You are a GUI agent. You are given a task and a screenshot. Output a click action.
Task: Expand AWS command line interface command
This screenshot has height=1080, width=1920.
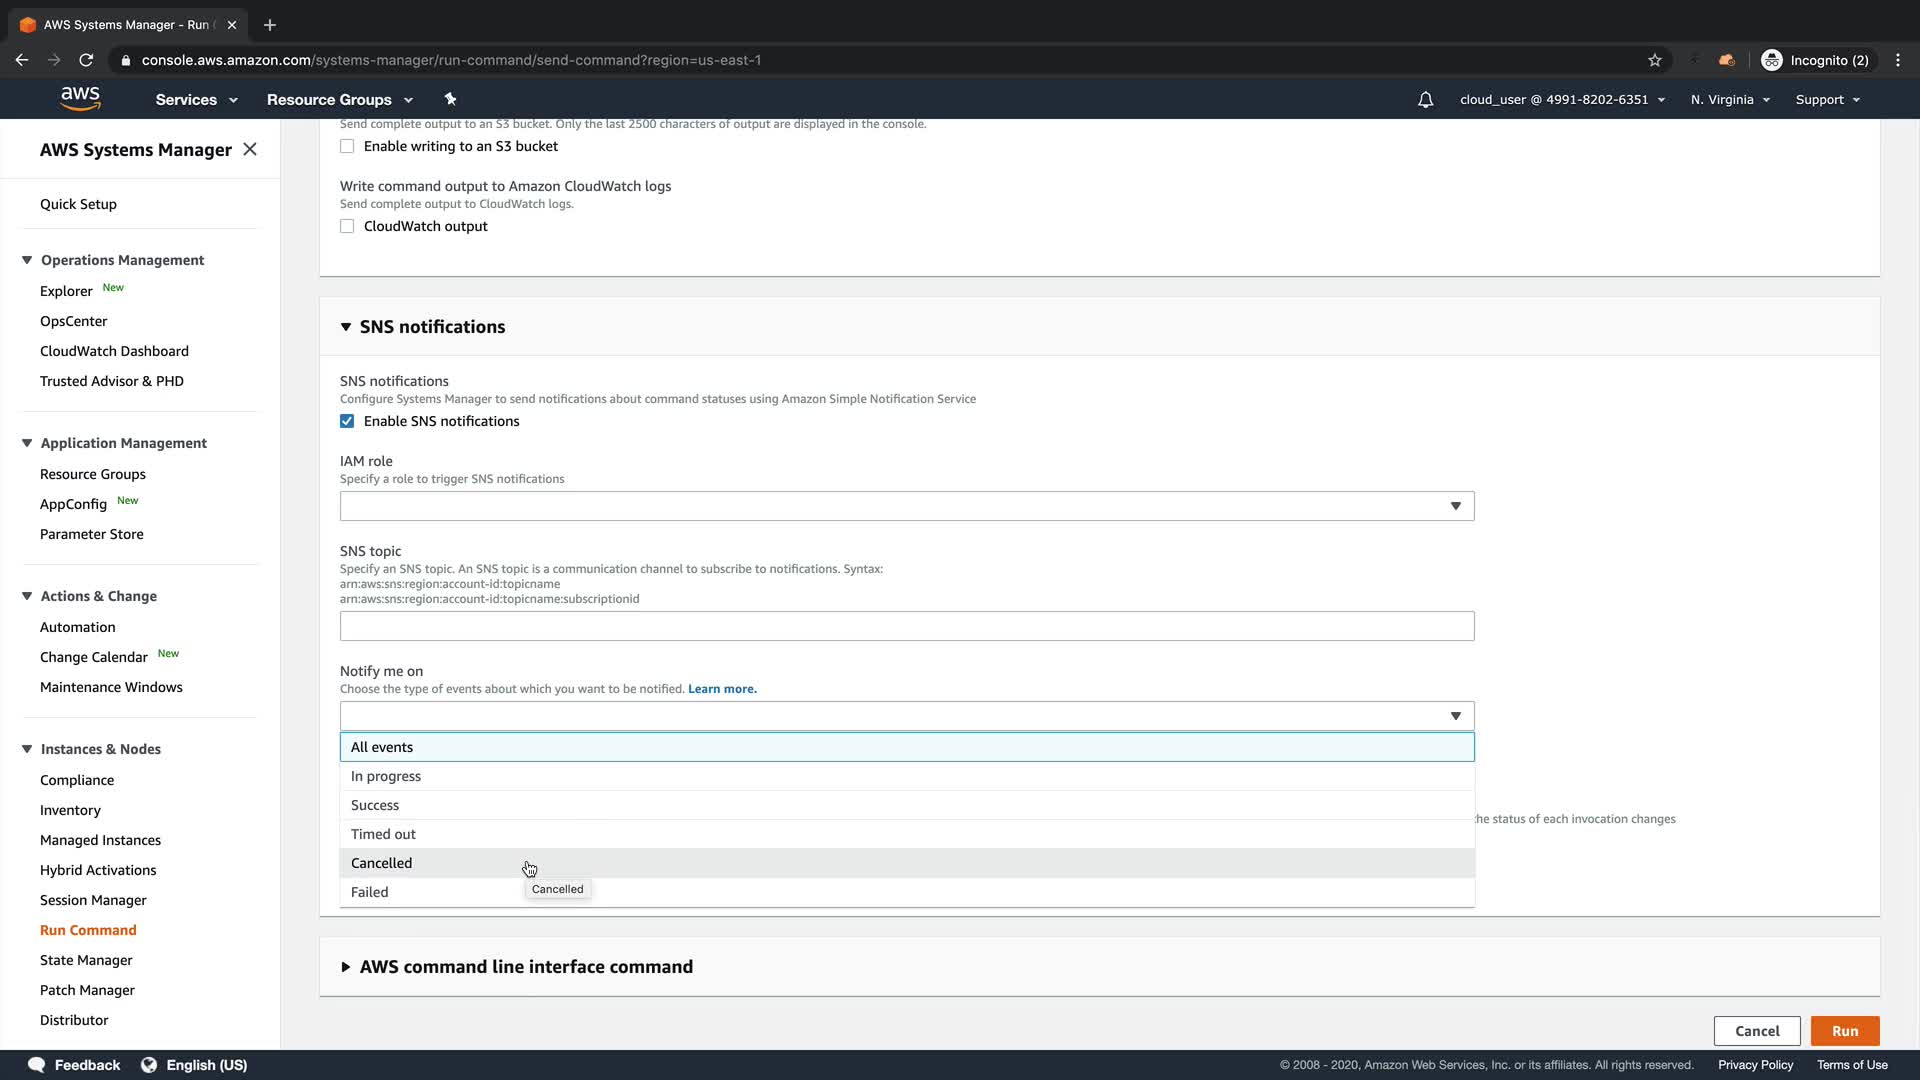(x=346, y=967)
